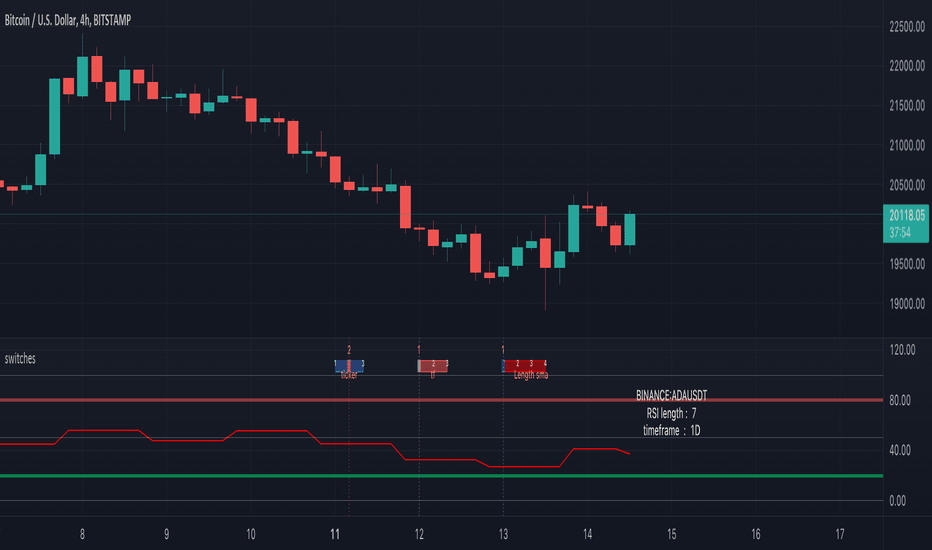This screenshot has width=932, height=550.
Task: Click date 14 on the time axis
Action: point(587,534)
